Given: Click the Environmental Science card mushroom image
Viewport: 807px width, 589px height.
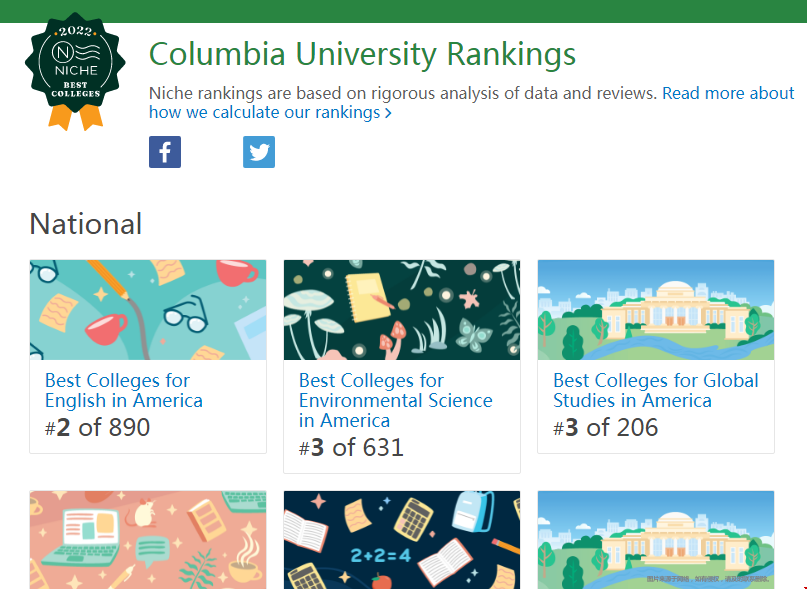Looking at the screenshot, I should [402, 310].
